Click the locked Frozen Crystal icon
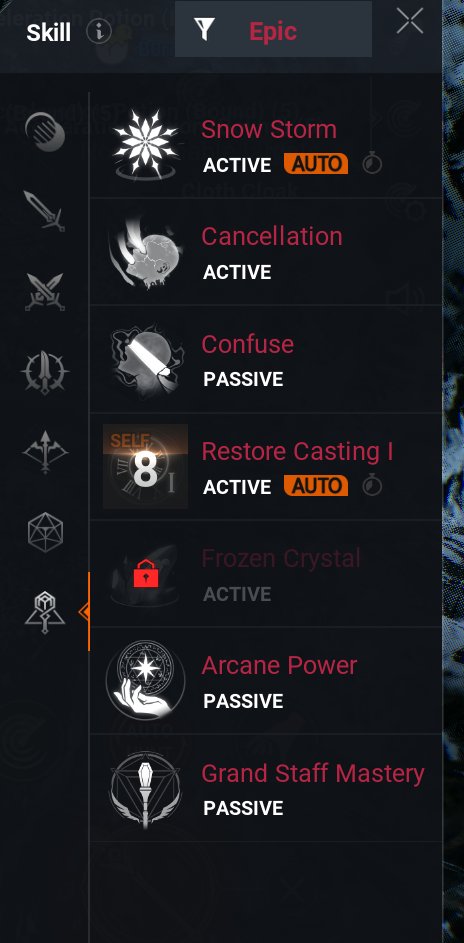464x943 pixels. click(144, 574)
